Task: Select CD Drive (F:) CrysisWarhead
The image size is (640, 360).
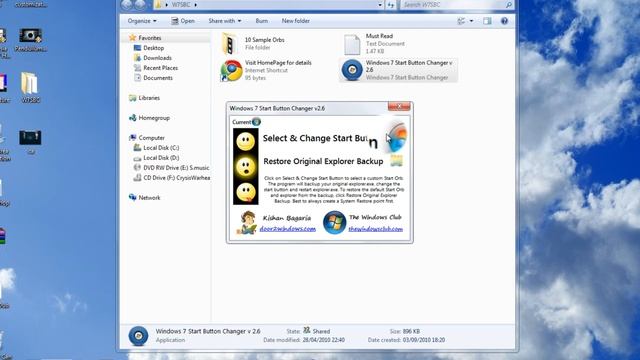Action: point(177,178)
